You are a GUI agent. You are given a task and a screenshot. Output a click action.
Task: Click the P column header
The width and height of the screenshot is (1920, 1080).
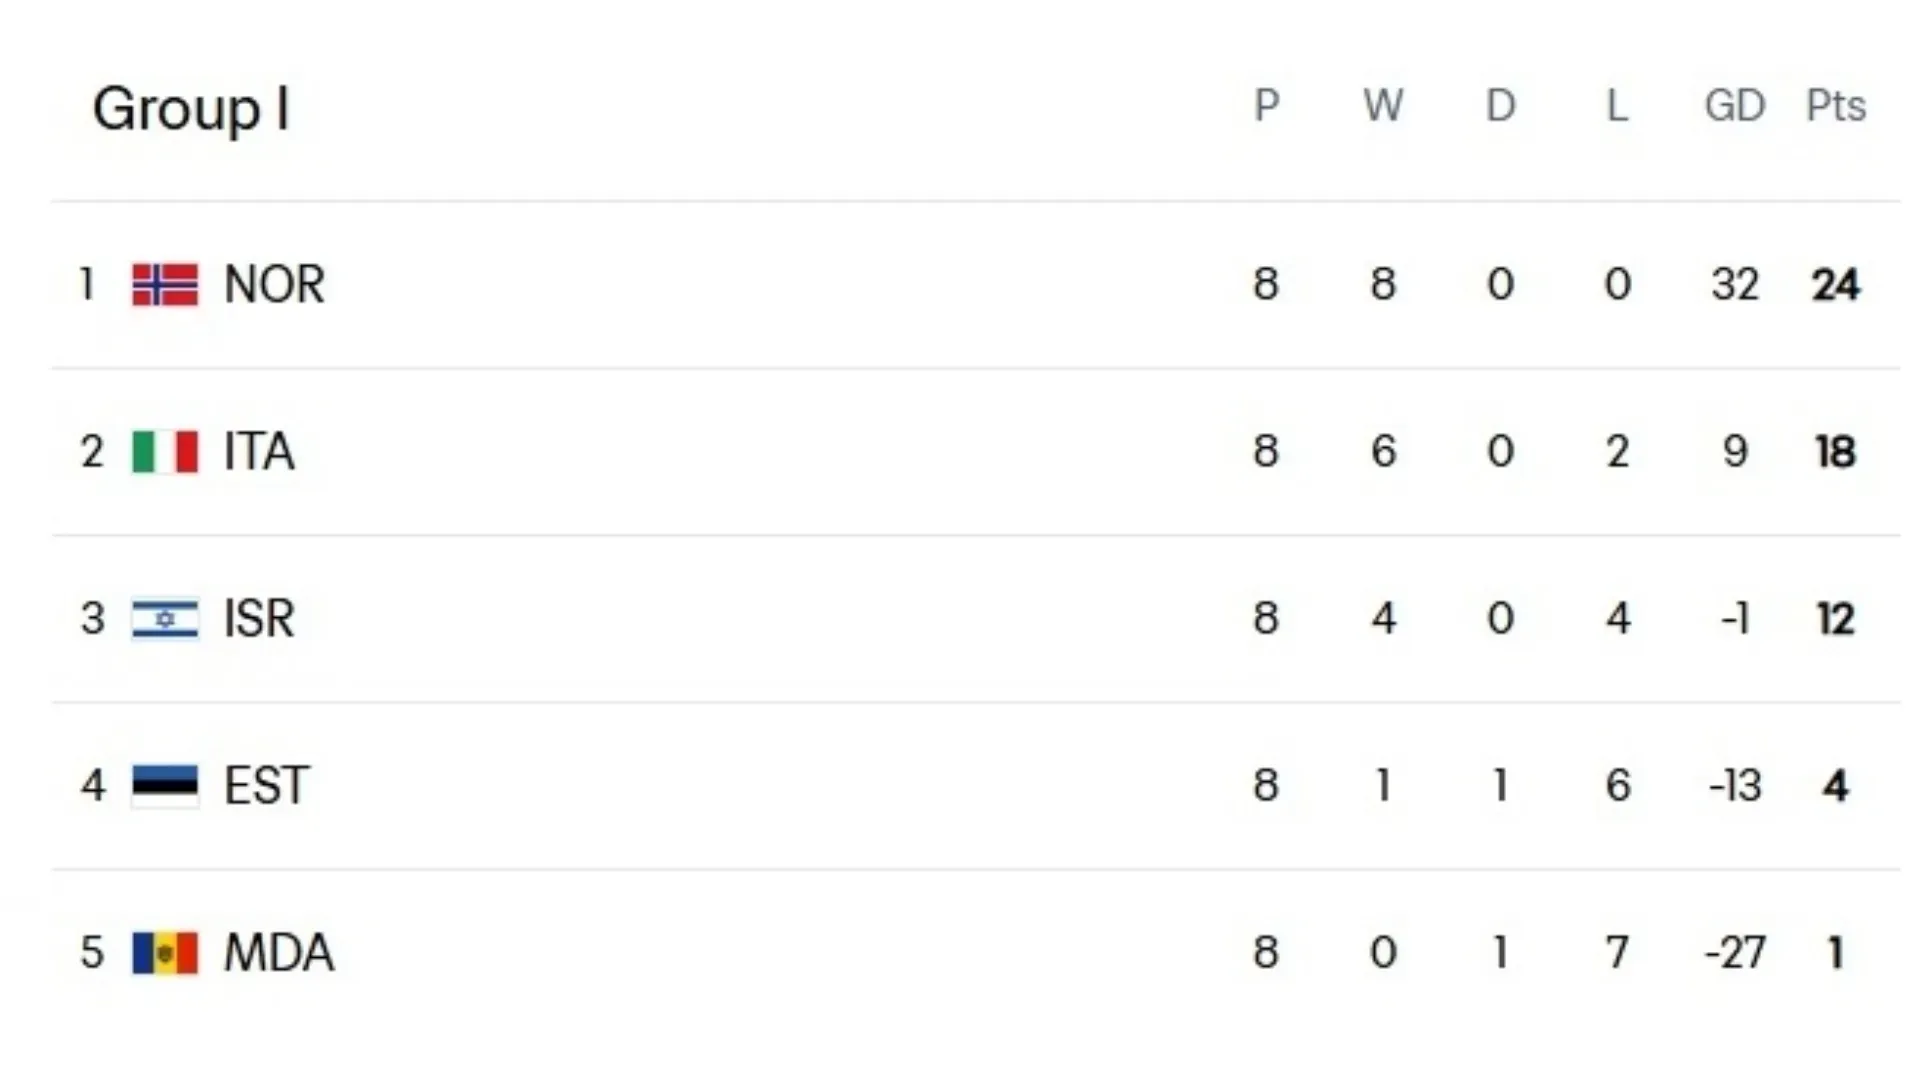pyautogui.click(x=1266, y=106)
